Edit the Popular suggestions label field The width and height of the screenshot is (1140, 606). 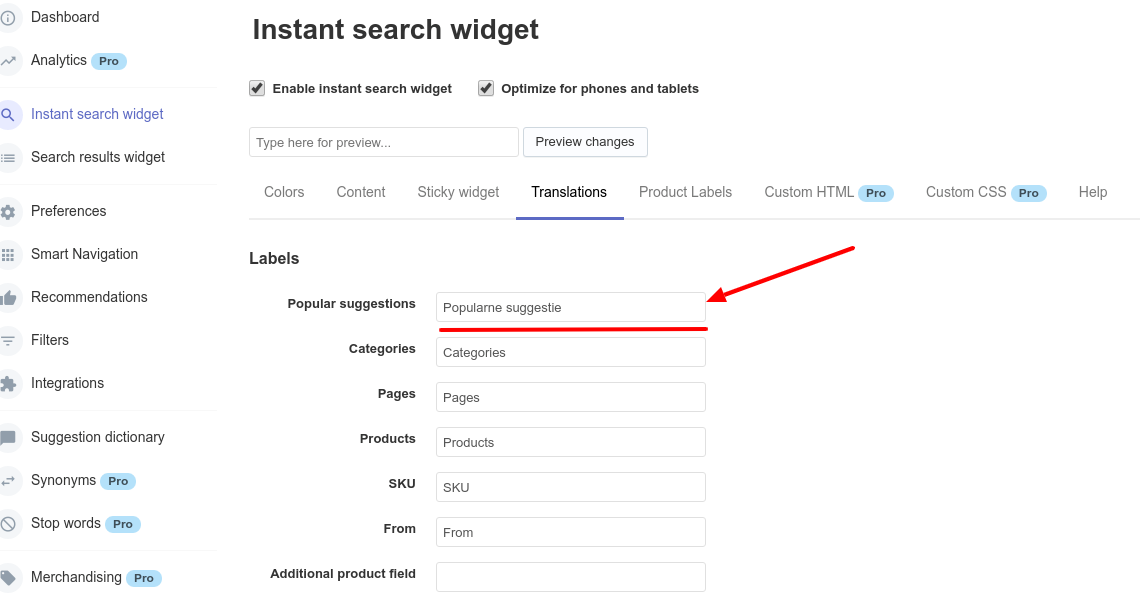click(570, 307)
